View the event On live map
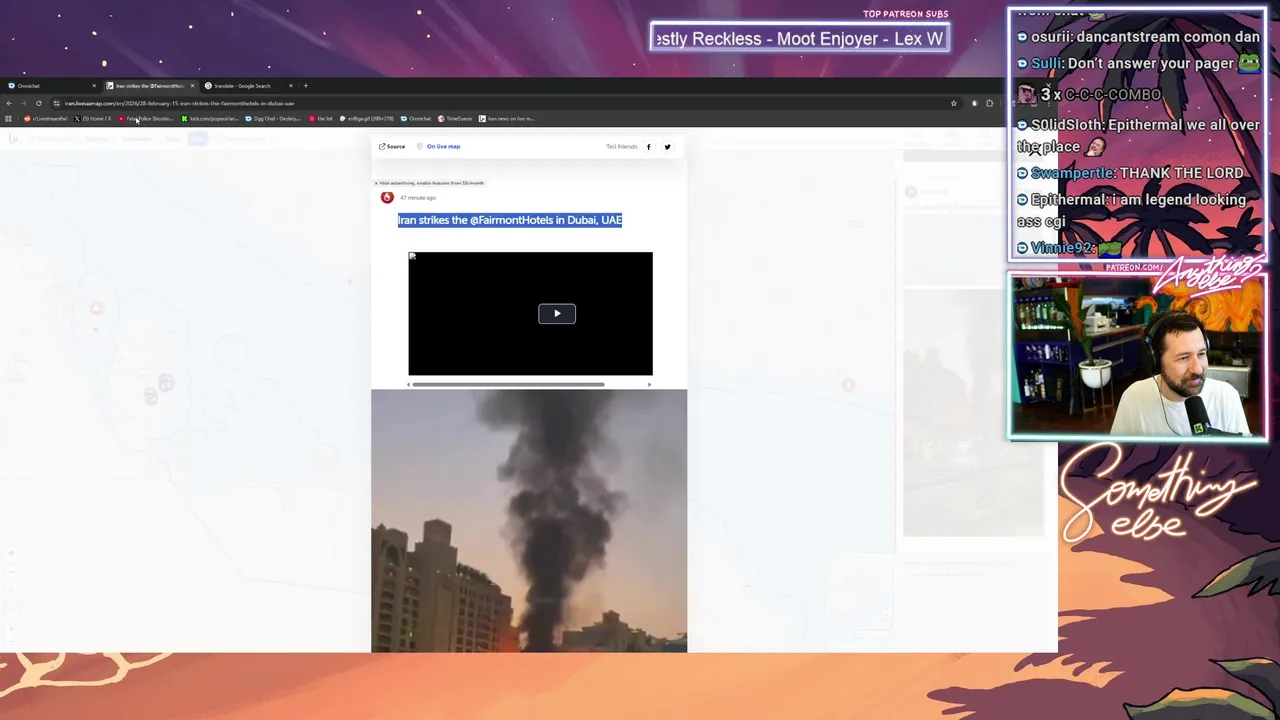Screen dimensions: 1280x720 pyautogui.click(x=439, y=147)
